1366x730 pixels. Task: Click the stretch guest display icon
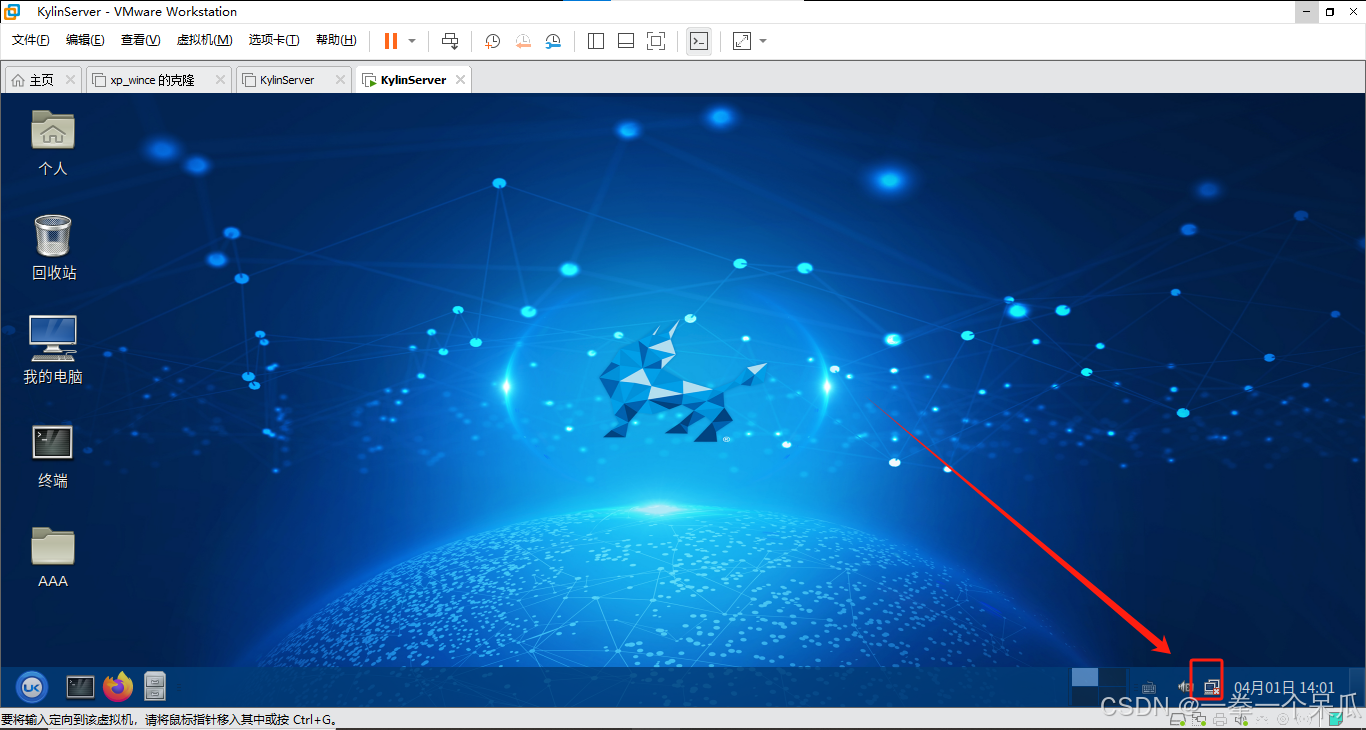(742, 41)
